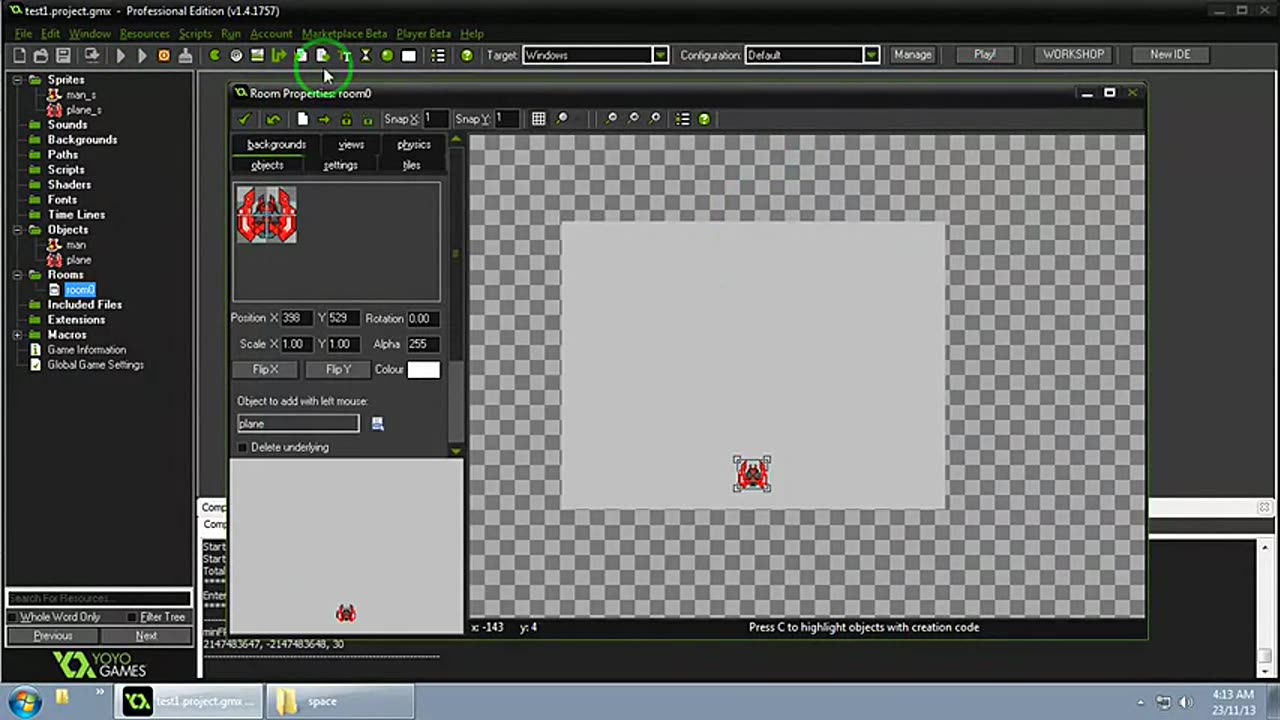
Task: Open the Scripts menu
Action: [x=195, y=33]
